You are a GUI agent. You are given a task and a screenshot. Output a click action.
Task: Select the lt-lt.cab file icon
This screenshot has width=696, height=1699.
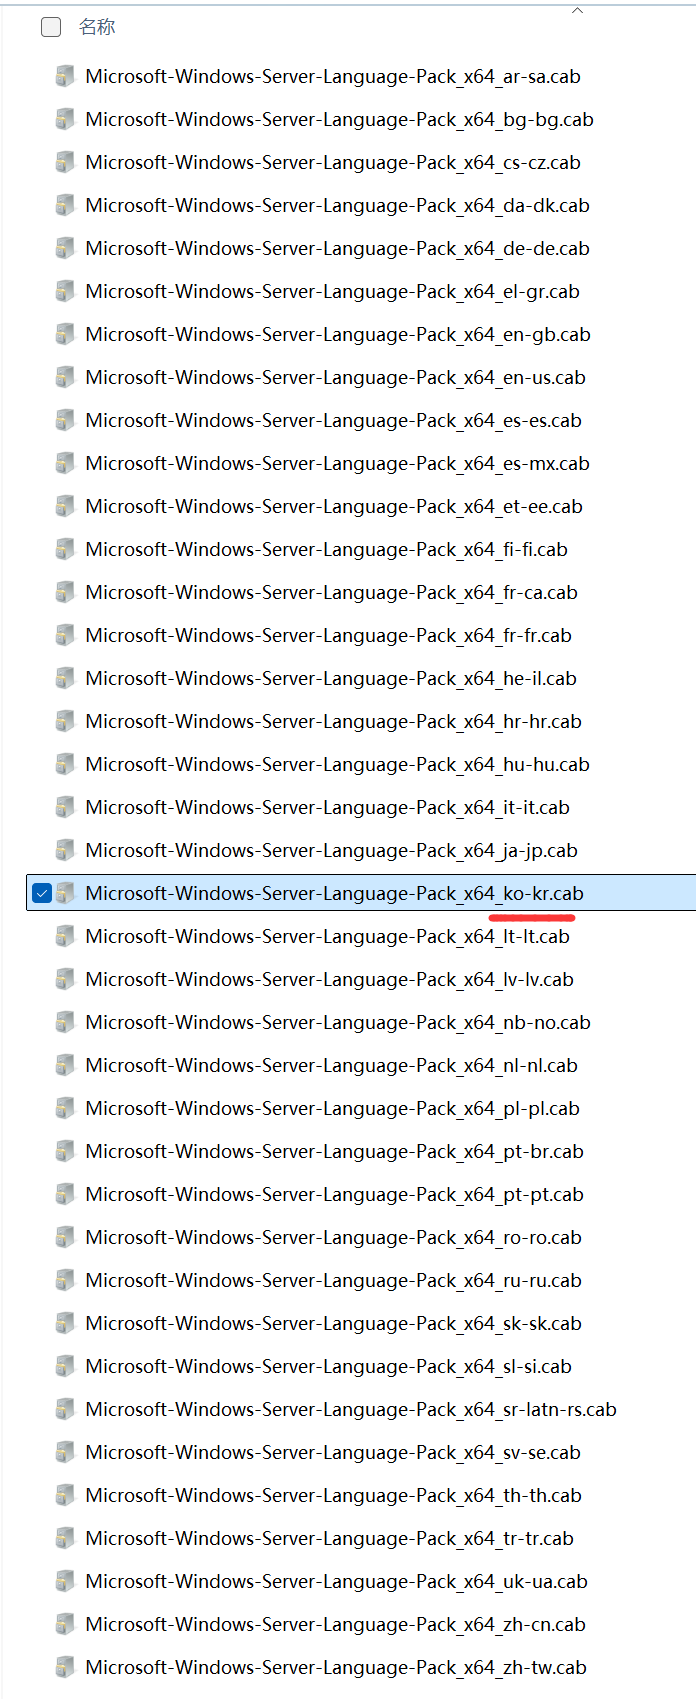65,937
